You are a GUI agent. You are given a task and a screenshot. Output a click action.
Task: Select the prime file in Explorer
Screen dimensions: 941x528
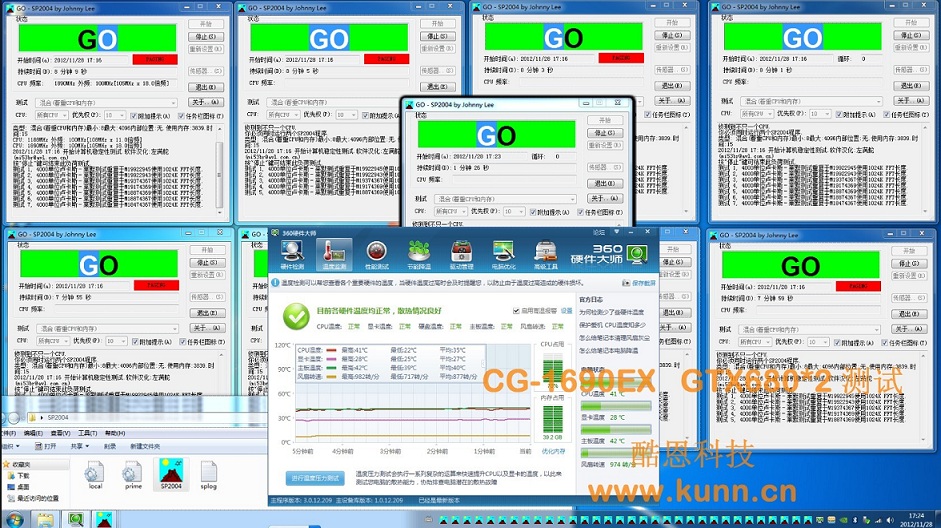tap(133, 475)
